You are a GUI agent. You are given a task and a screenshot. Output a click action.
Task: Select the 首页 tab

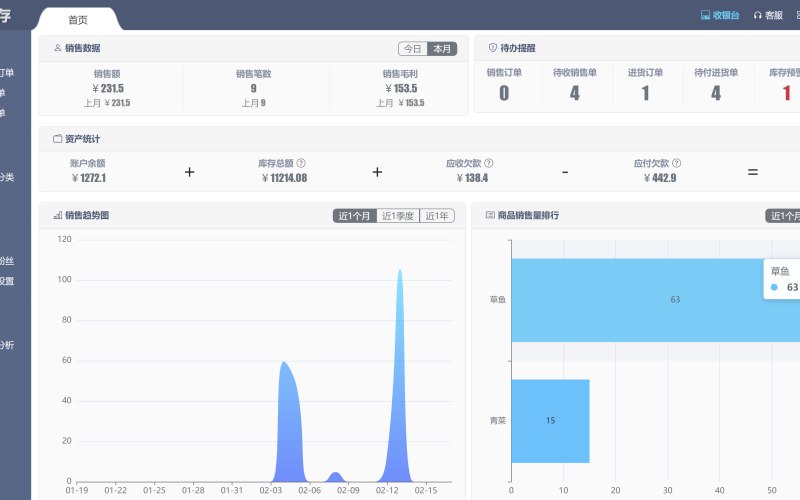pyautogui.click(x=78, y=20)
